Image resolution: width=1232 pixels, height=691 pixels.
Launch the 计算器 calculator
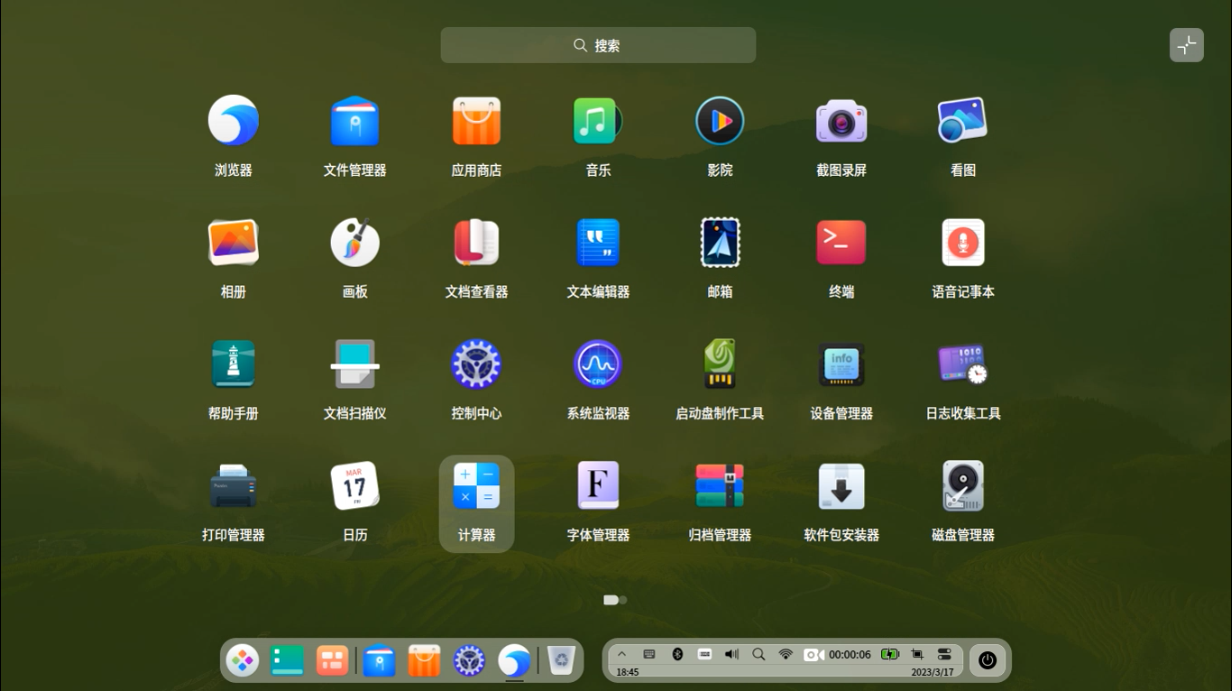(x=476, y=487)
